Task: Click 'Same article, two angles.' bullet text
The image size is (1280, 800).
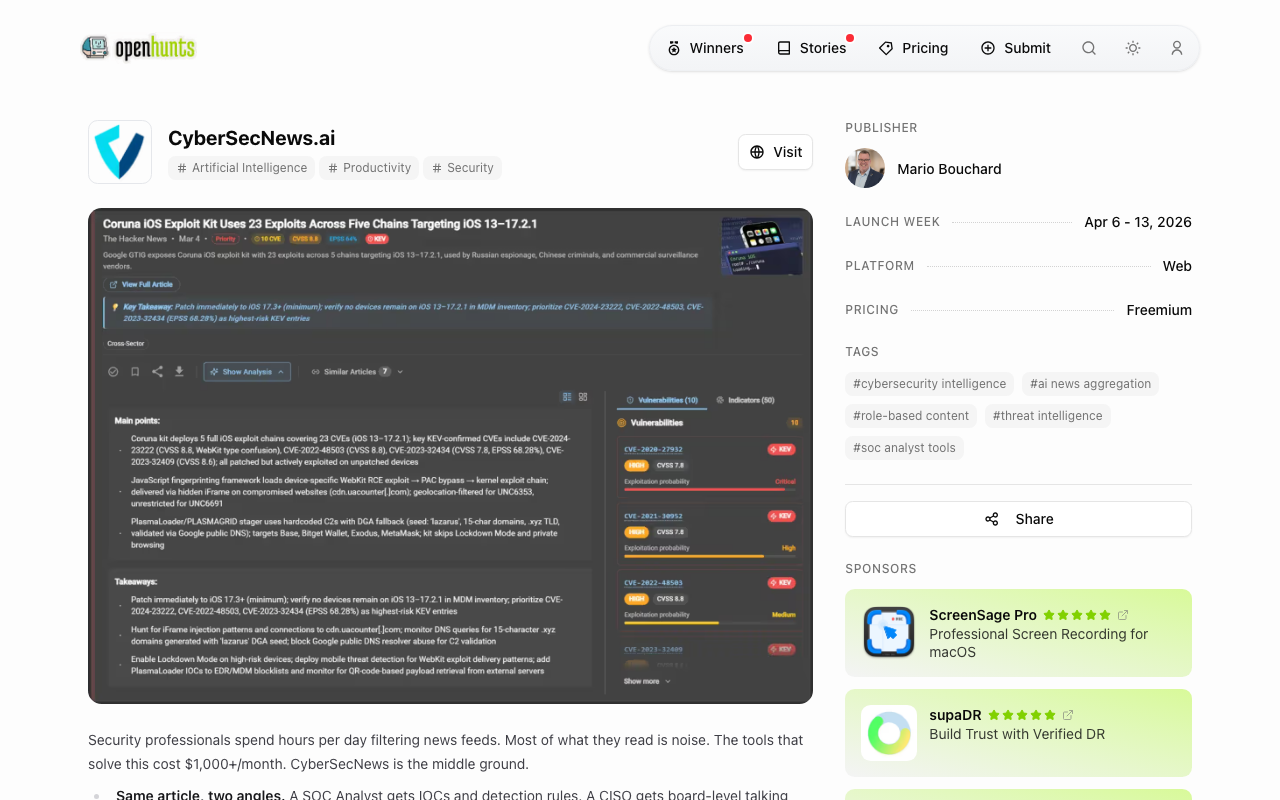Action: click(200, 795)
